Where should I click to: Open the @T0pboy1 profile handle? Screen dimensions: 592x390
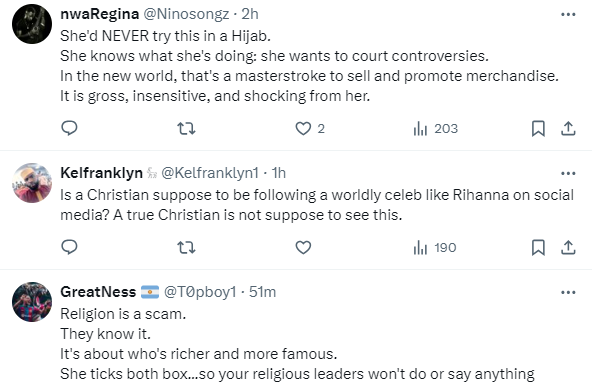pos(200,292)
